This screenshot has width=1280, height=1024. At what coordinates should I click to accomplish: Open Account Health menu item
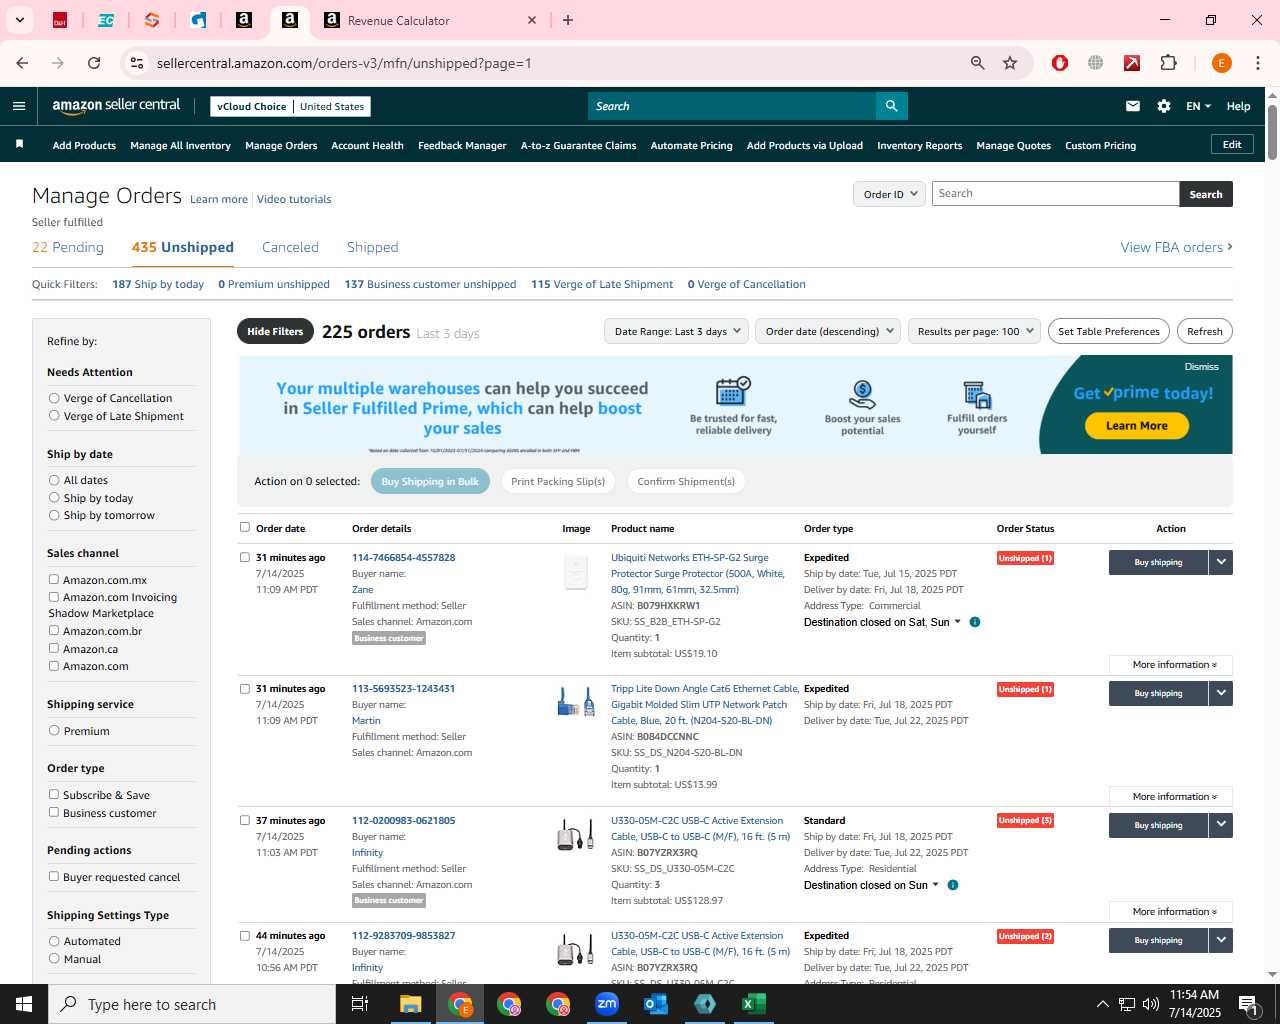pos(367,145)
